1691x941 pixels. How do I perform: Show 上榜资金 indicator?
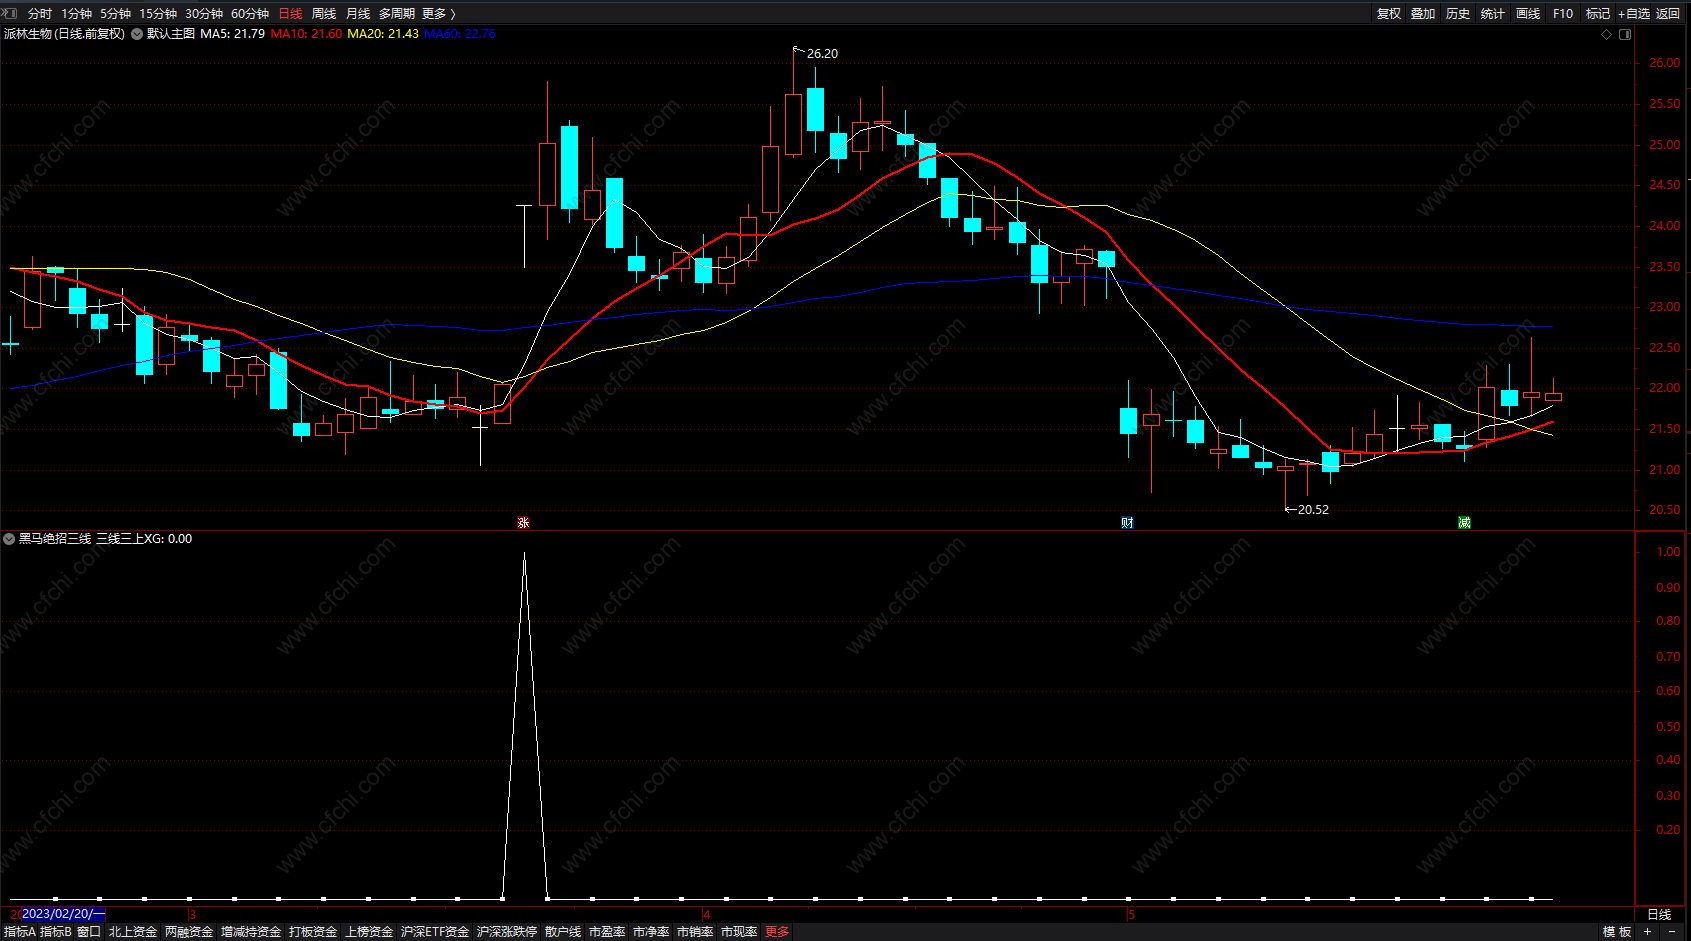(x=369, y=932)
